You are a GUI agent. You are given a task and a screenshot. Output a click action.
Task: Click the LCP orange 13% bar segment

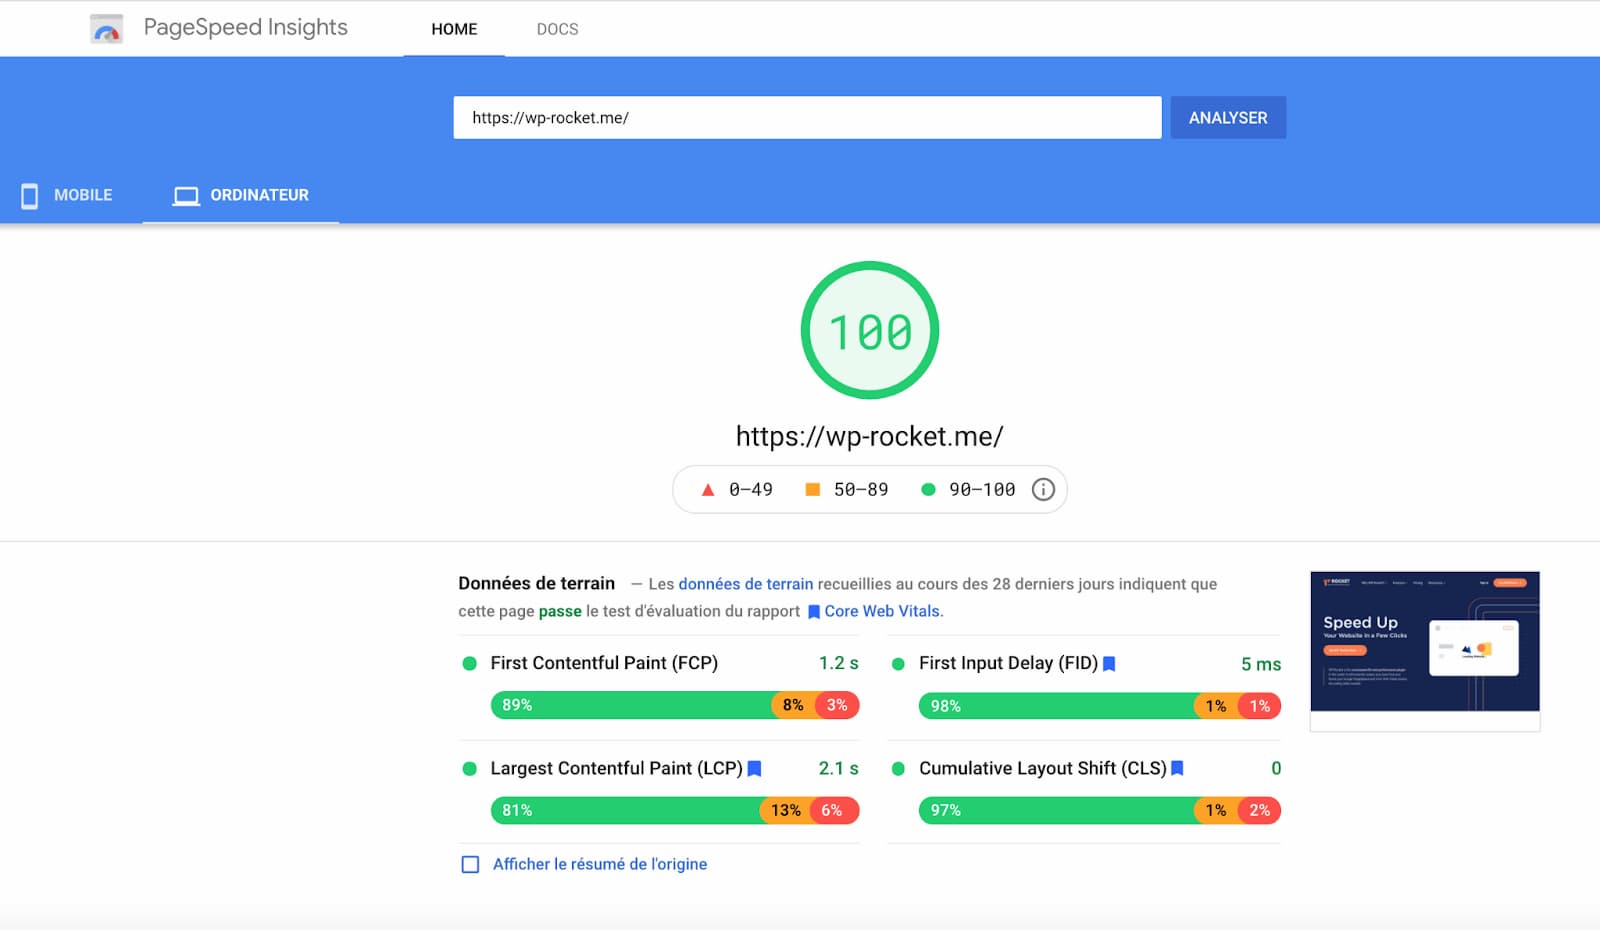(787, 810)
